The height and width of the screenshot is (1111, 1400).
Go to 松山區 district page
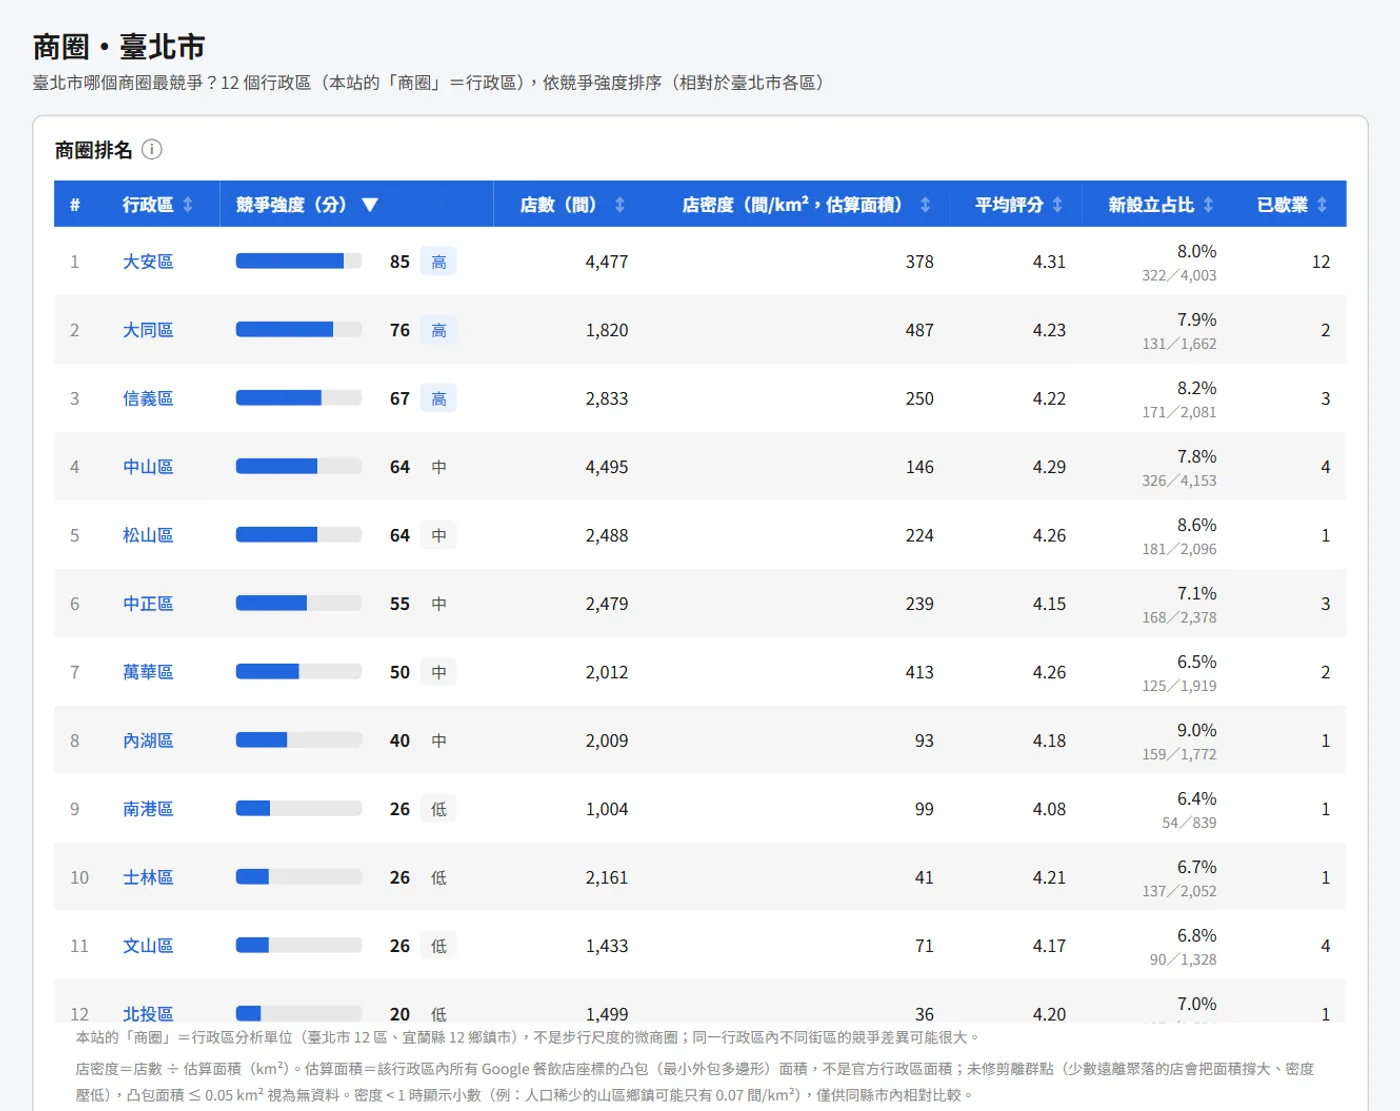(148, 536)
